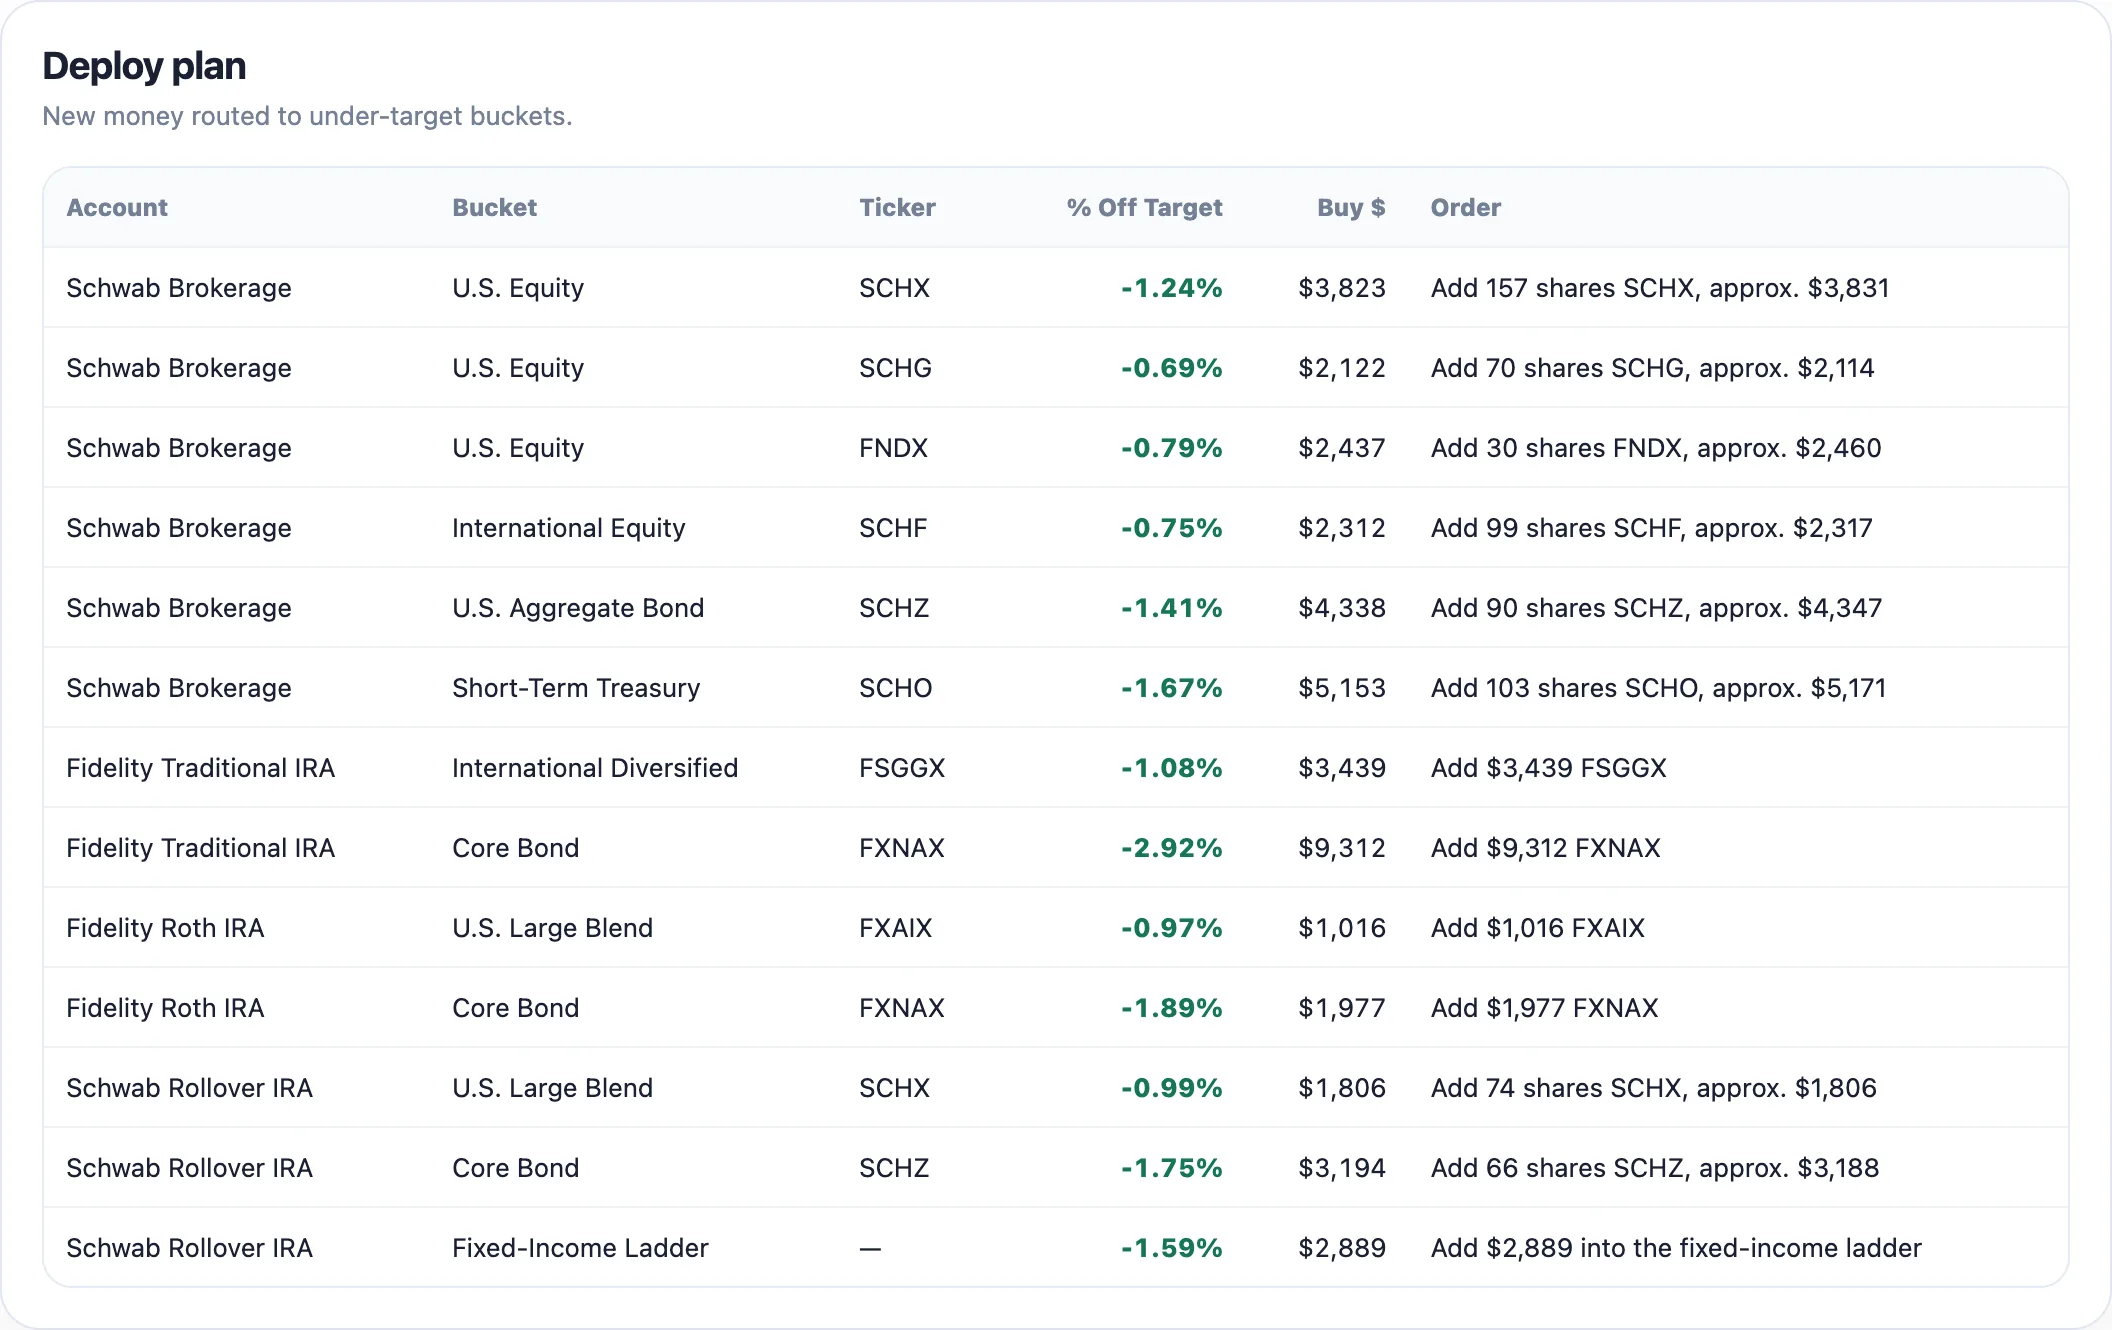This screenshot has height=1330, width=2112.
Task: Click the $4,338 buy amount
Action: click(1342, 608)
